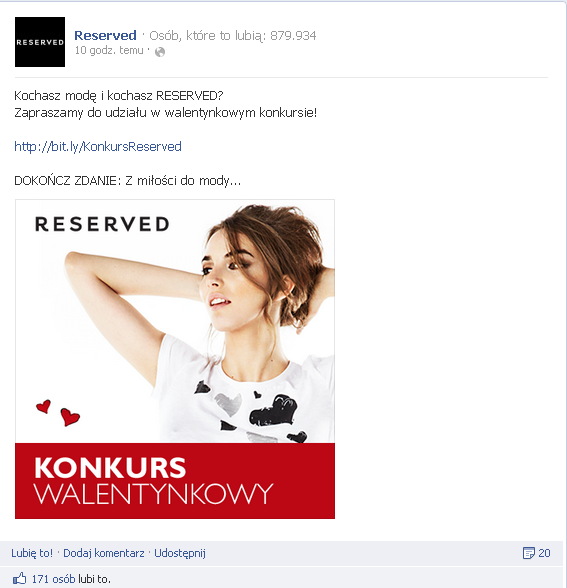Click 'Udostępnij' to share the post
This screenshot has height=588, width=567.
180,553
